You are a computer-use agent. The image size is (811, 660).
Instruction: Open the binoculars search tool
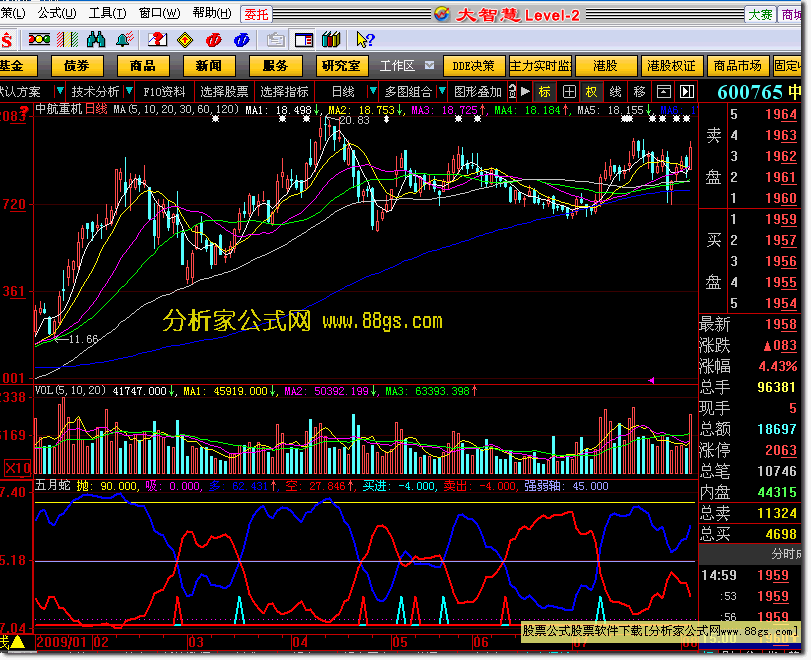96,39
